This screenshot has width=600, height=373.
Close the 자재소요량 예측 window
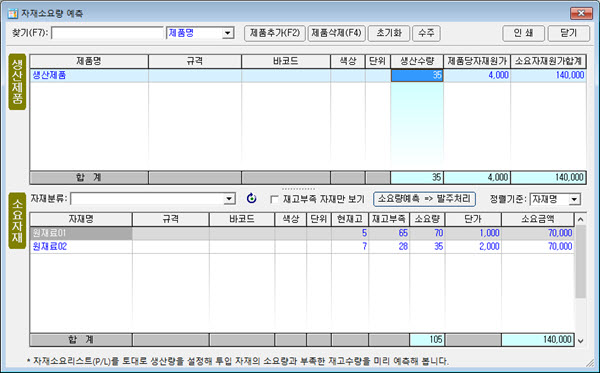click(581, 13)
